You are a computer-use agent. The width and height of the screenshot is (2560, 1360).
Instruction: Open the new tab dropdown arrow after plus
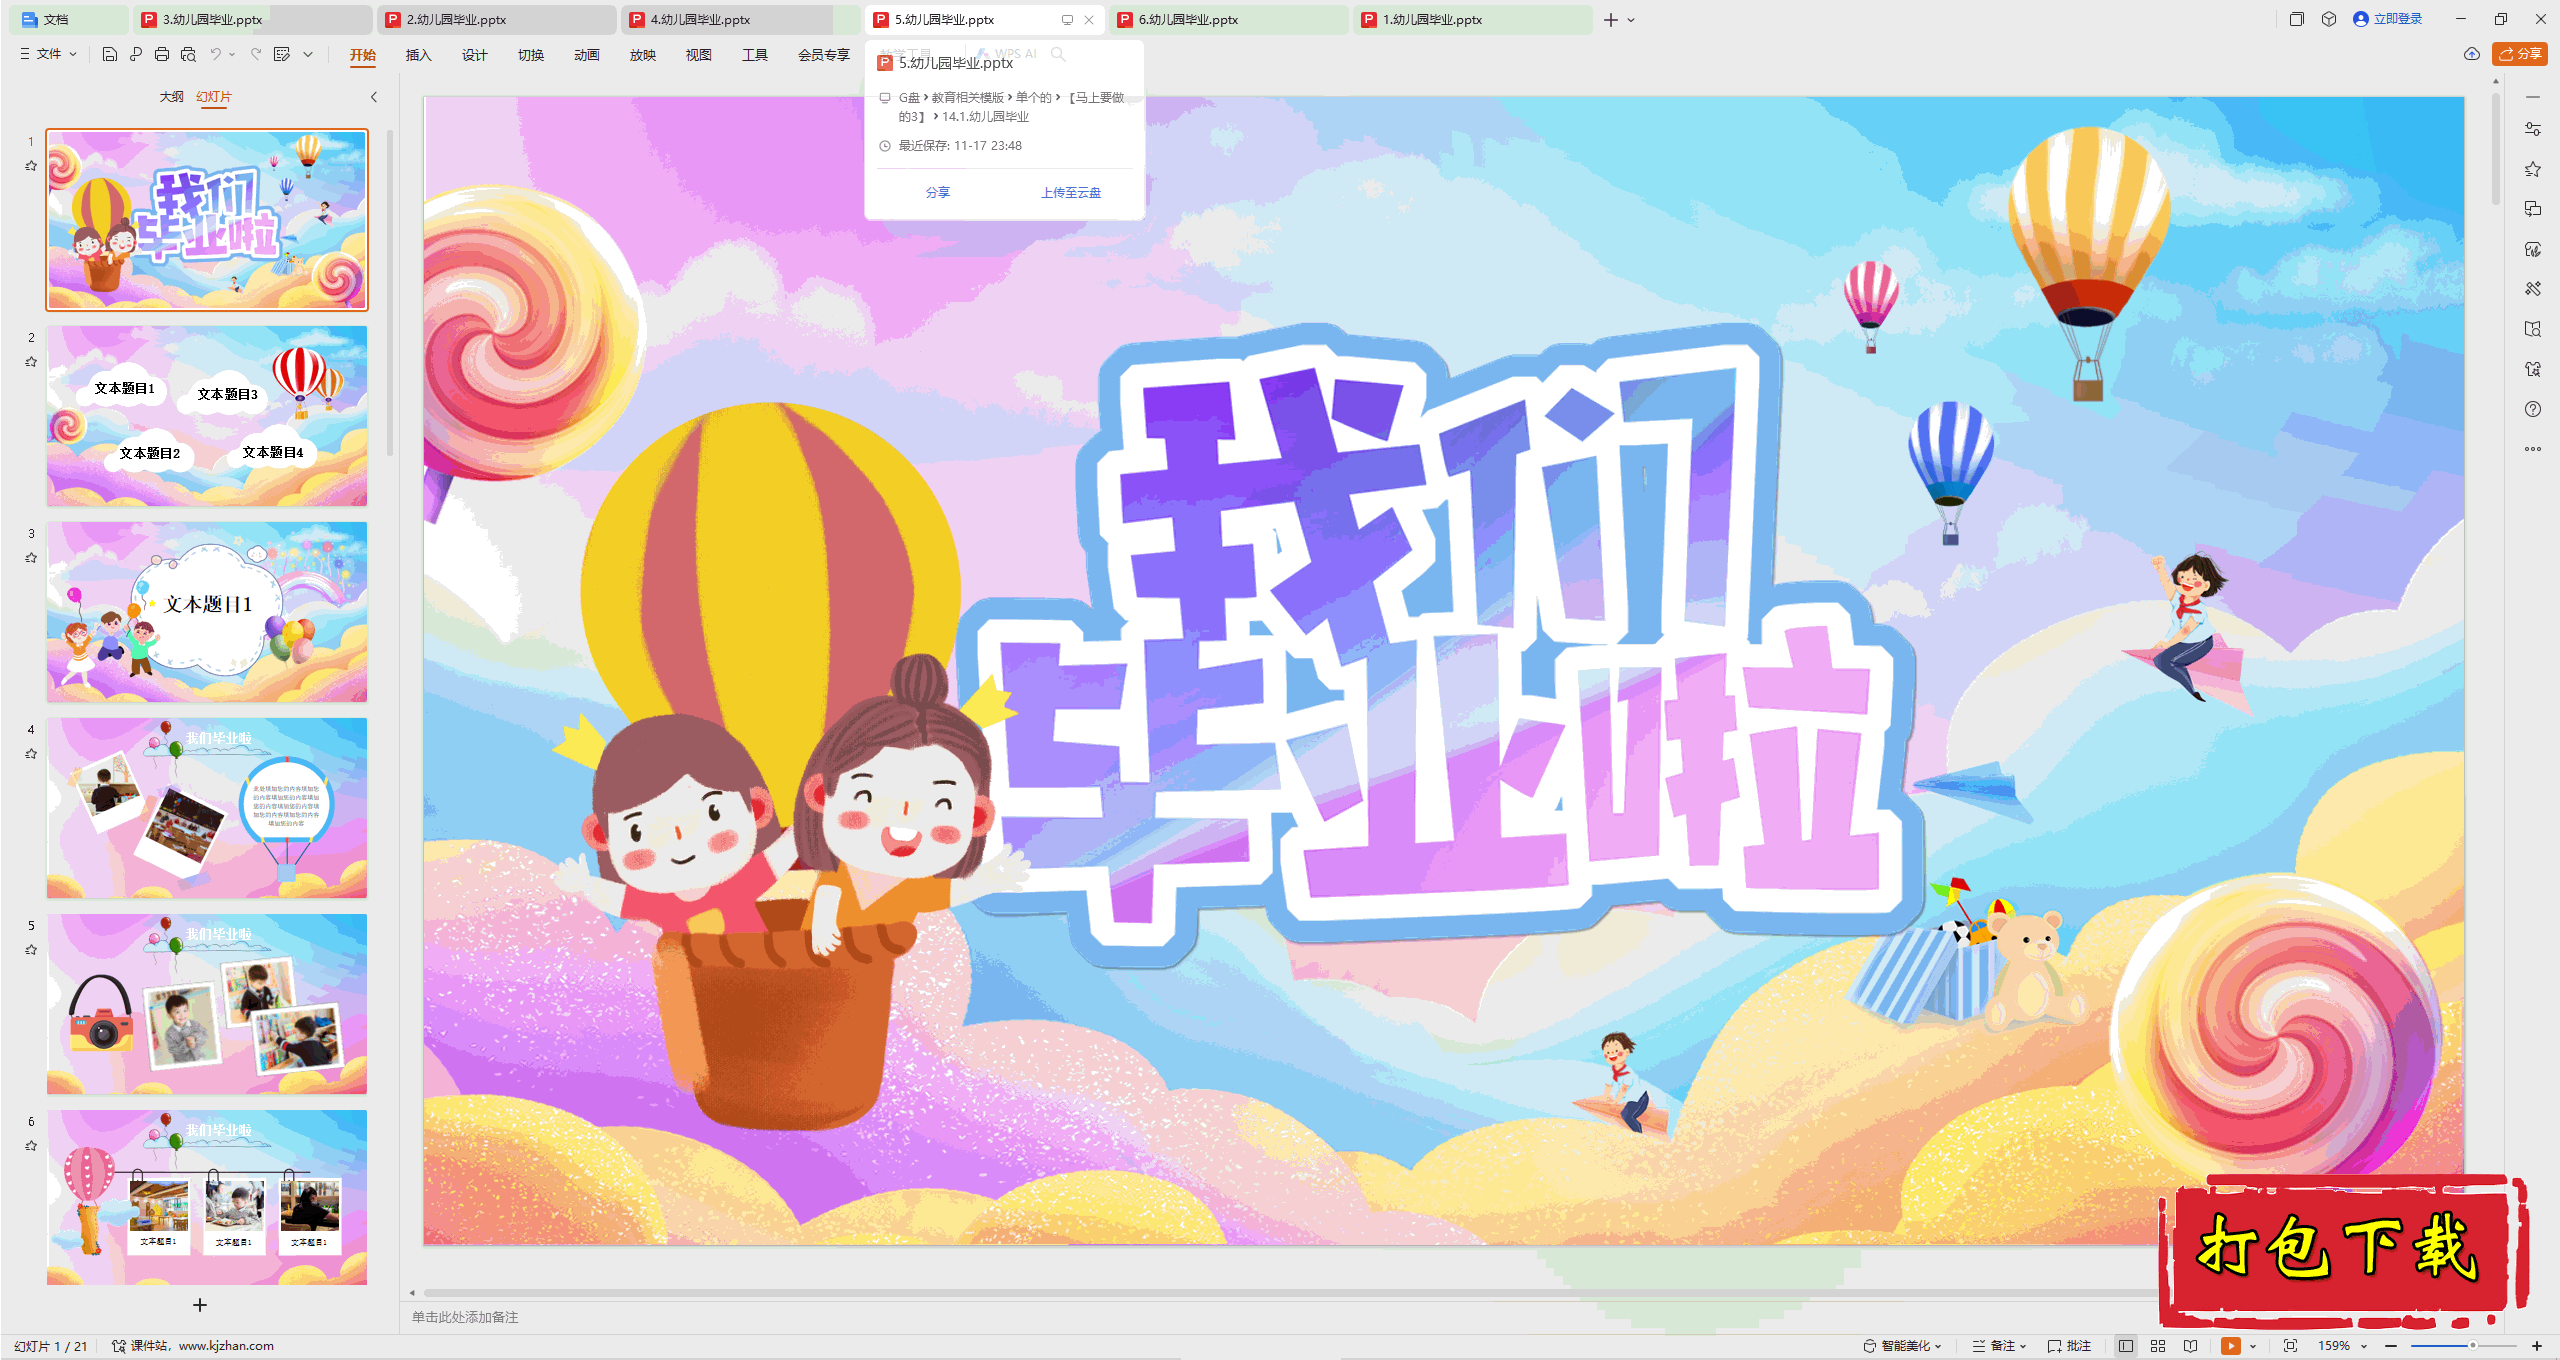pyautogui.click(x=1631, y=20)
